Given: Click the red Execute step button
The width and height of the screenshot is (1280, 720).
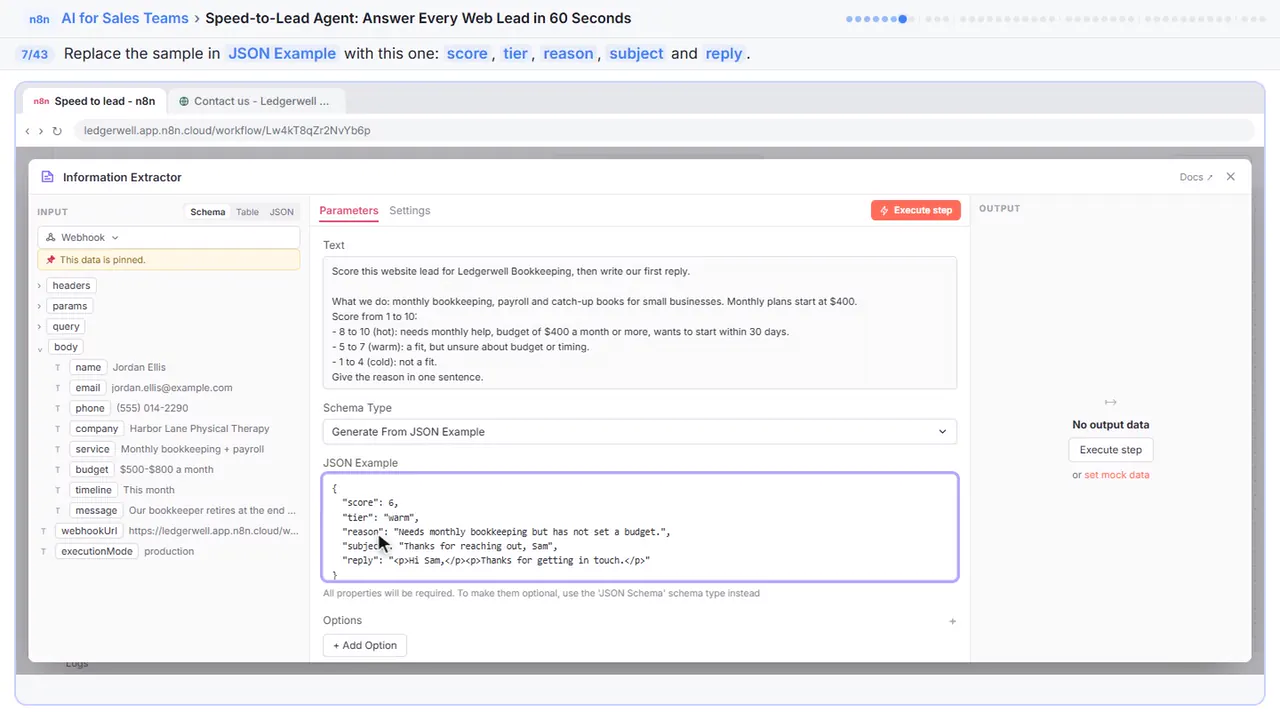Looking at the screenshot, I should pos(916,211).
